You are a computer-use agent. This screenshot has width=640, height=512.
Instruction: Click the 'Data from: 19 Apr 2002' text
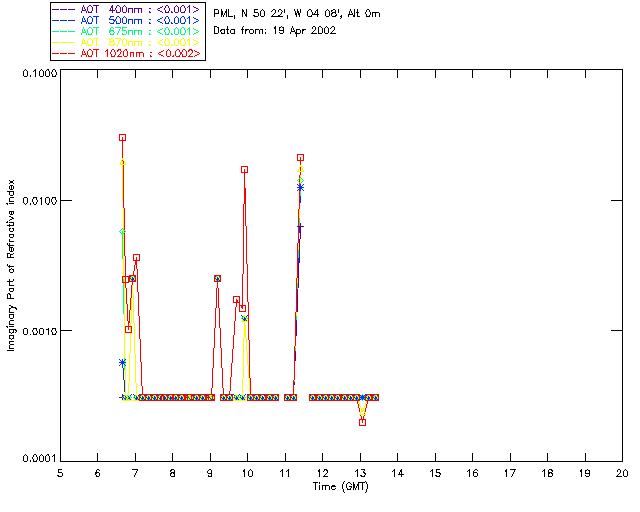pyautogui.click(x=275, y=31)
